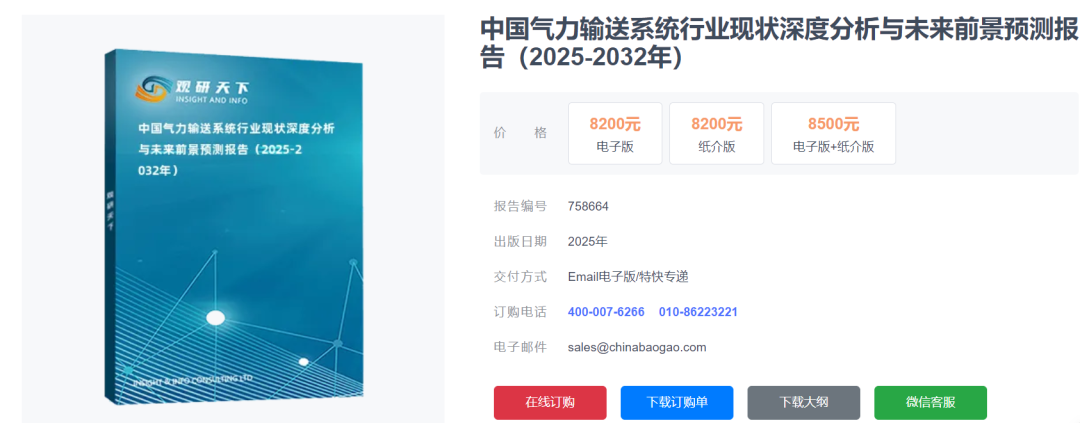Click the Email电子版/特快专递 delivery text
The height and width of the screenshot is (423, 1080).
[628, 277]
